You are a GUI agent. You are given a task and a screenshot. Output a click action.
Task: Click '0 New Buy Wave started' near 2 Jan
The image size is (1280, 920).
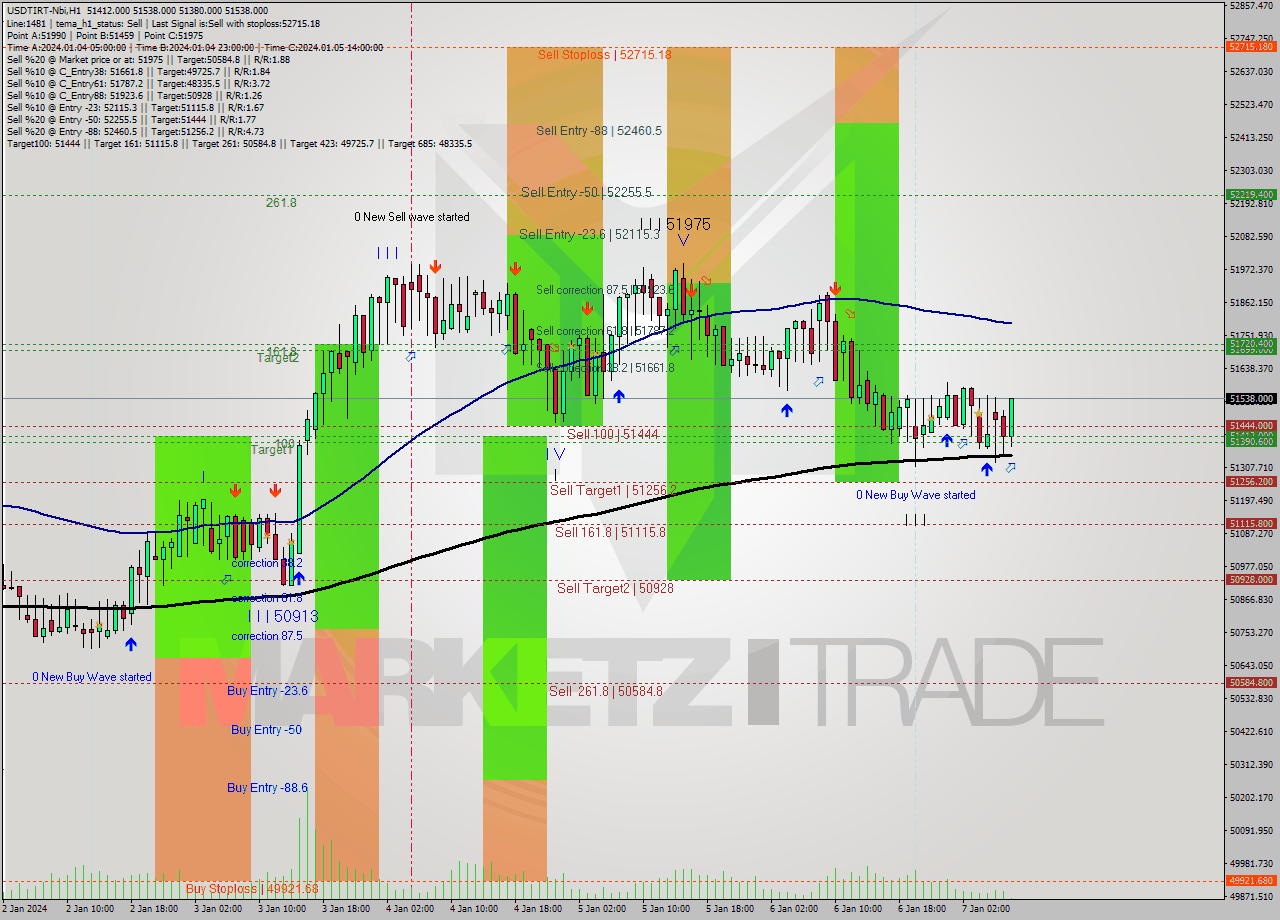(92, 677)
